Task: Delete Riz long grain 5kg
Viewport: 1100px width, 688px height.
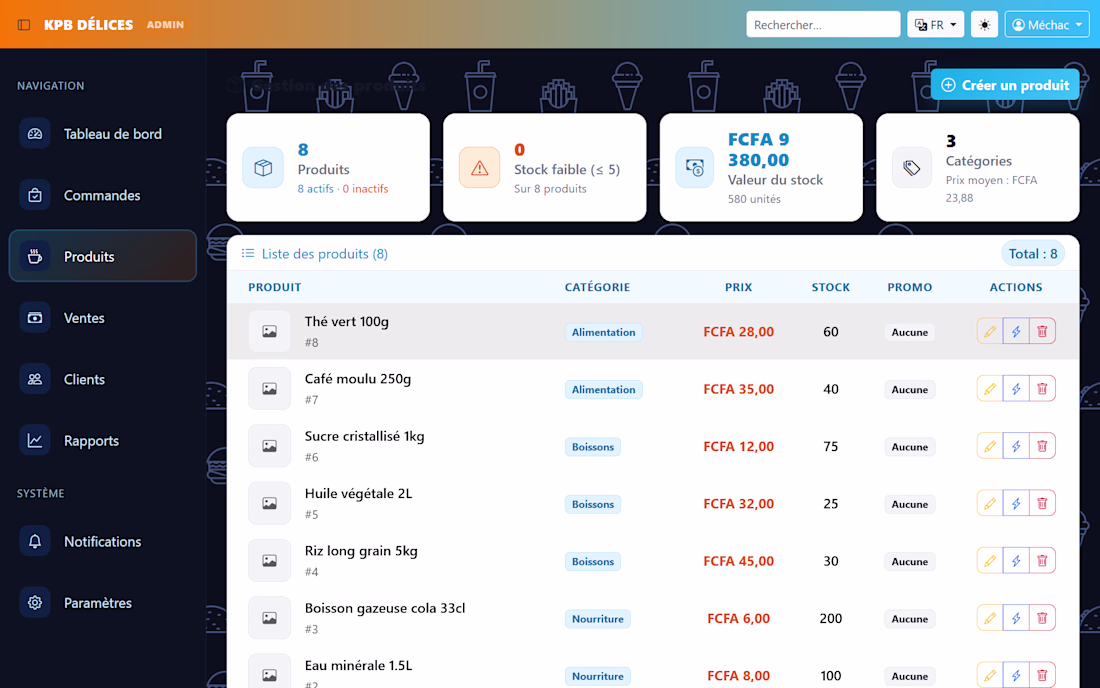Action: coord(1042,560)
